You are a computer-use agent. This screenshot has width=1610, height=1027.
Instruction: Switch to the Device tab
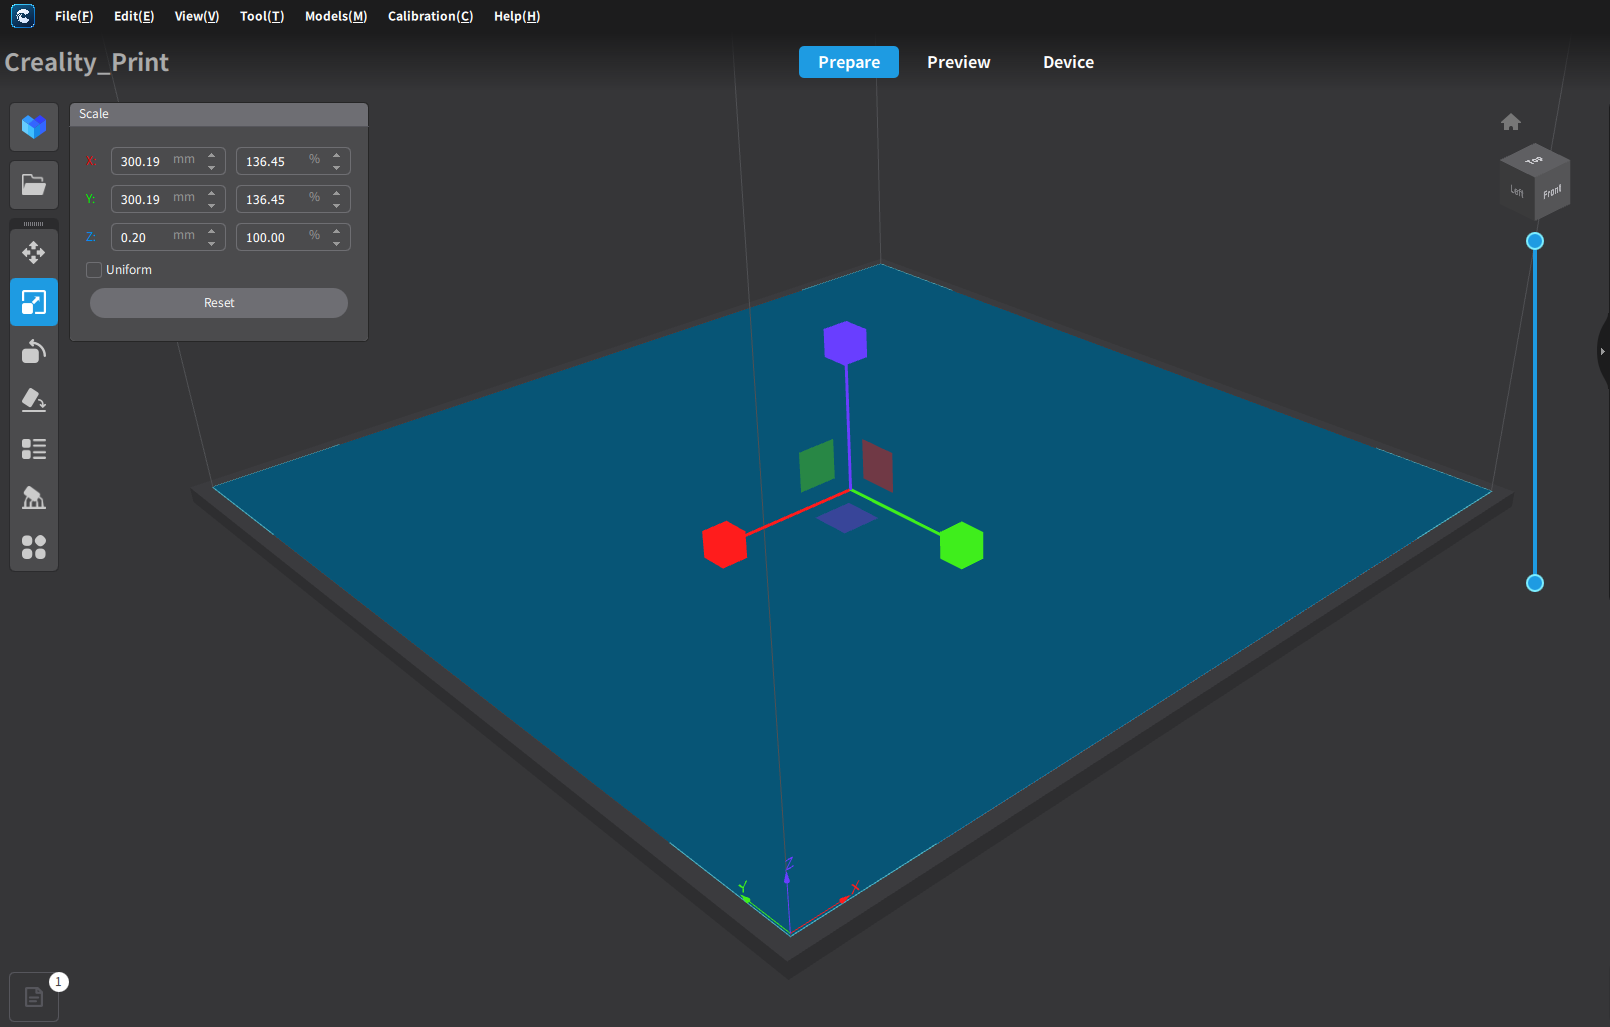(1067, 62)
